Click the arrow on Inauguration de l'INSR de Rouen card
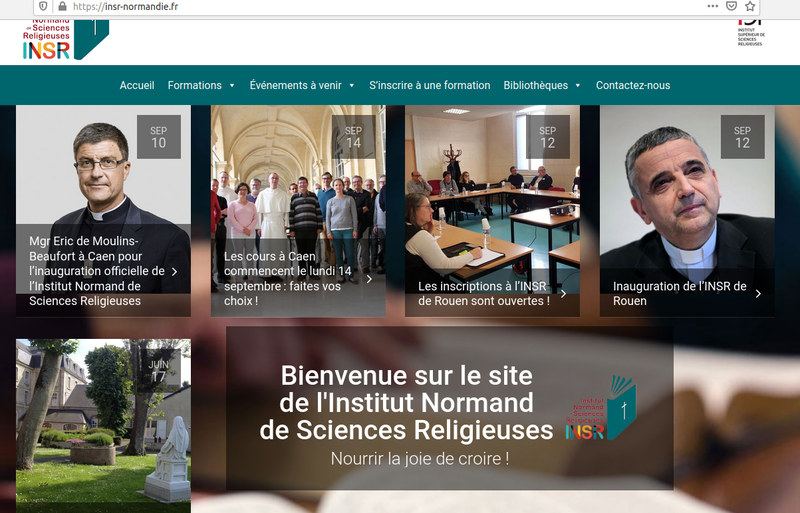This screenshot has height=513, width=800. coord(758,294)
